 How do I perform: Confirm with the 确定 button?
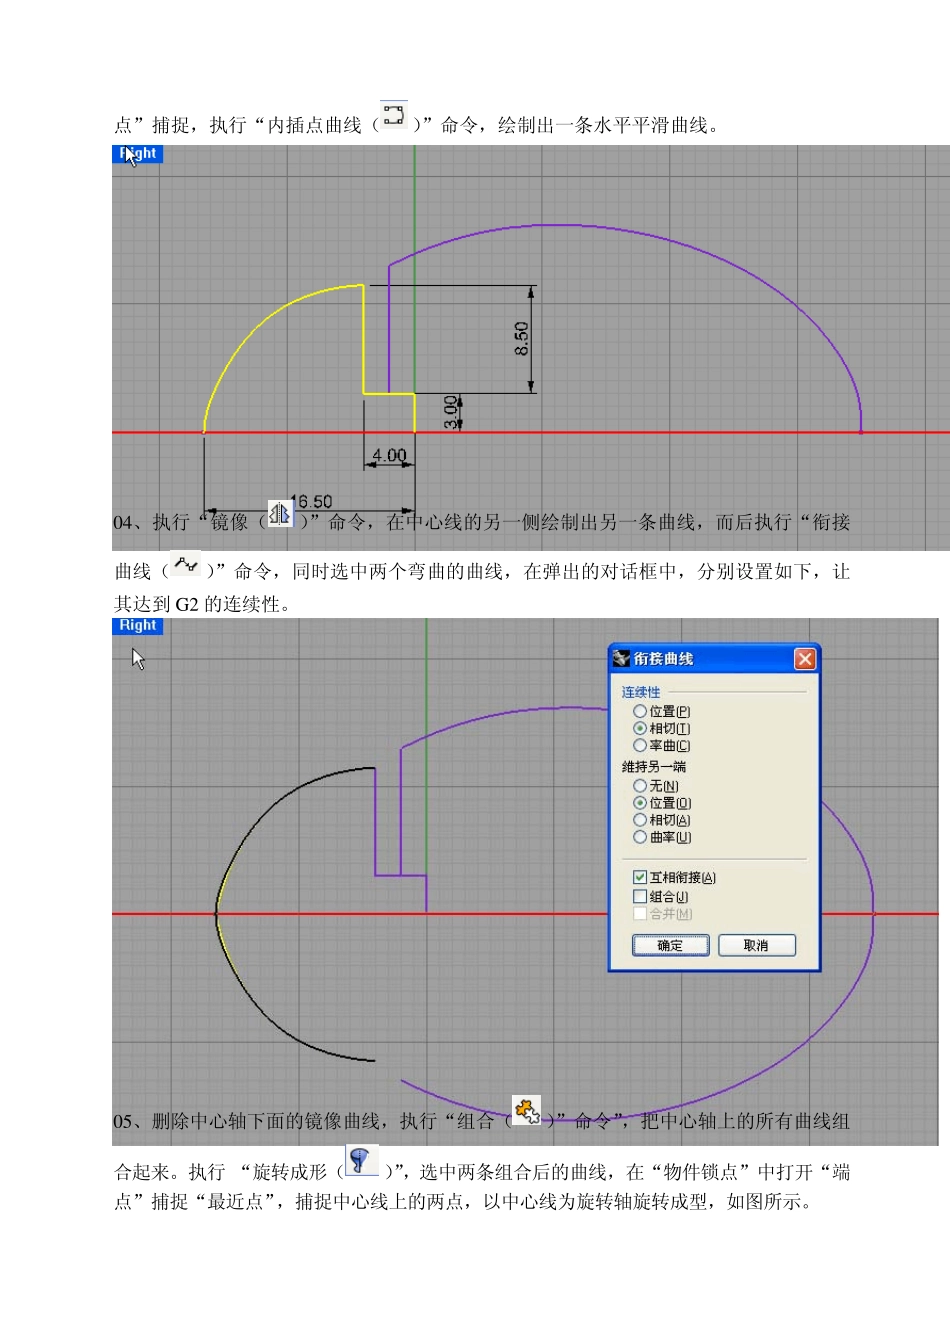670,945
